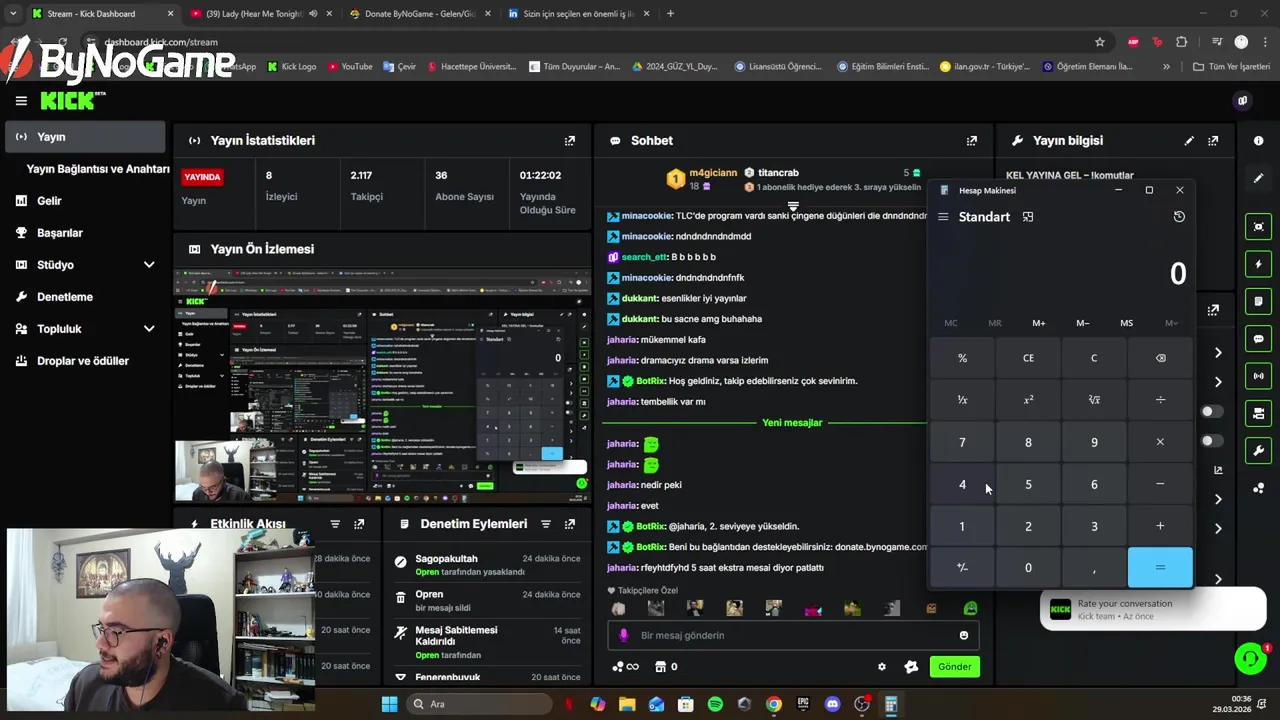Open Gelir sidebar item
Image resolution: width=1280 pixels, height=720 pixels.
(x=85, y=201)
